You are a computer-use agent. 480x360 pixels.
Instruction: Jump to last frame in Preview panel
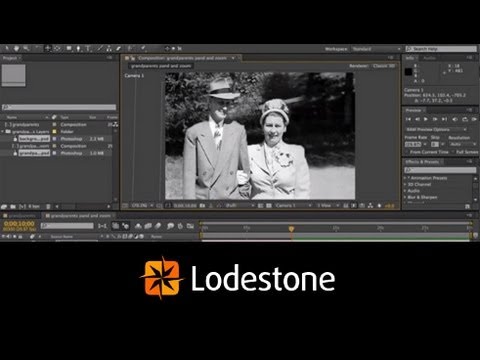coord(444,119)
